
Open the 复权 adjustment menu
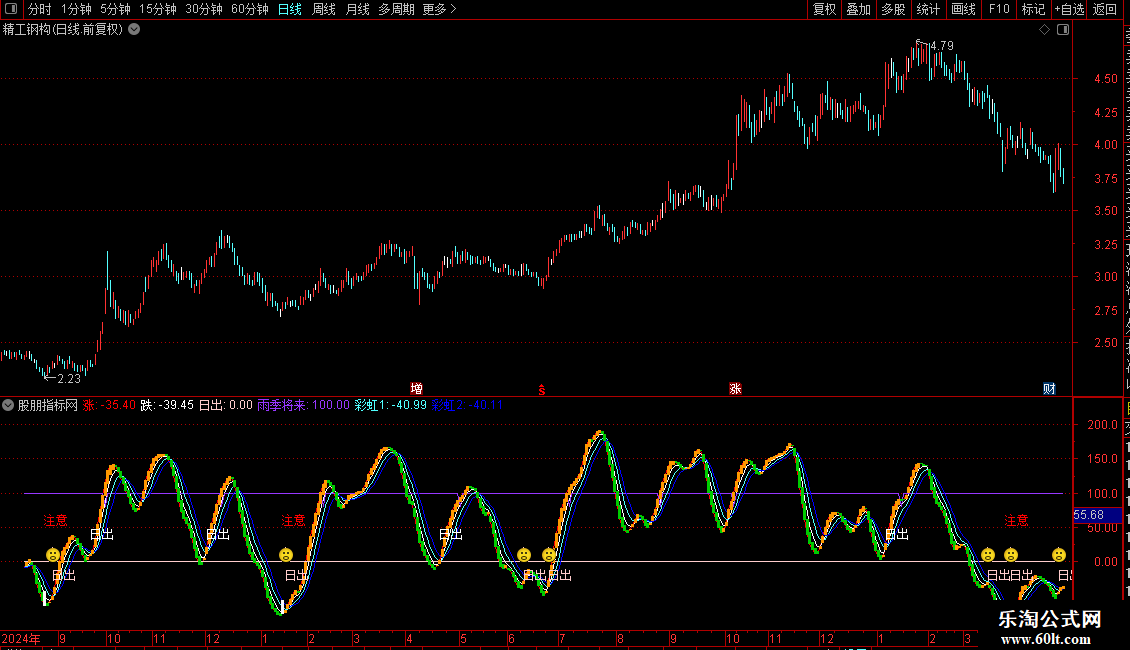point(824,9)
